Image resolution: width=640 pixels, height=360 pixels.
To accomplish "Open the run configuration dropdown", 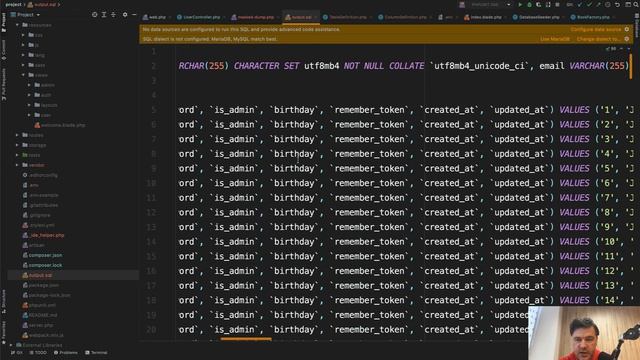I will click(490, 5).
